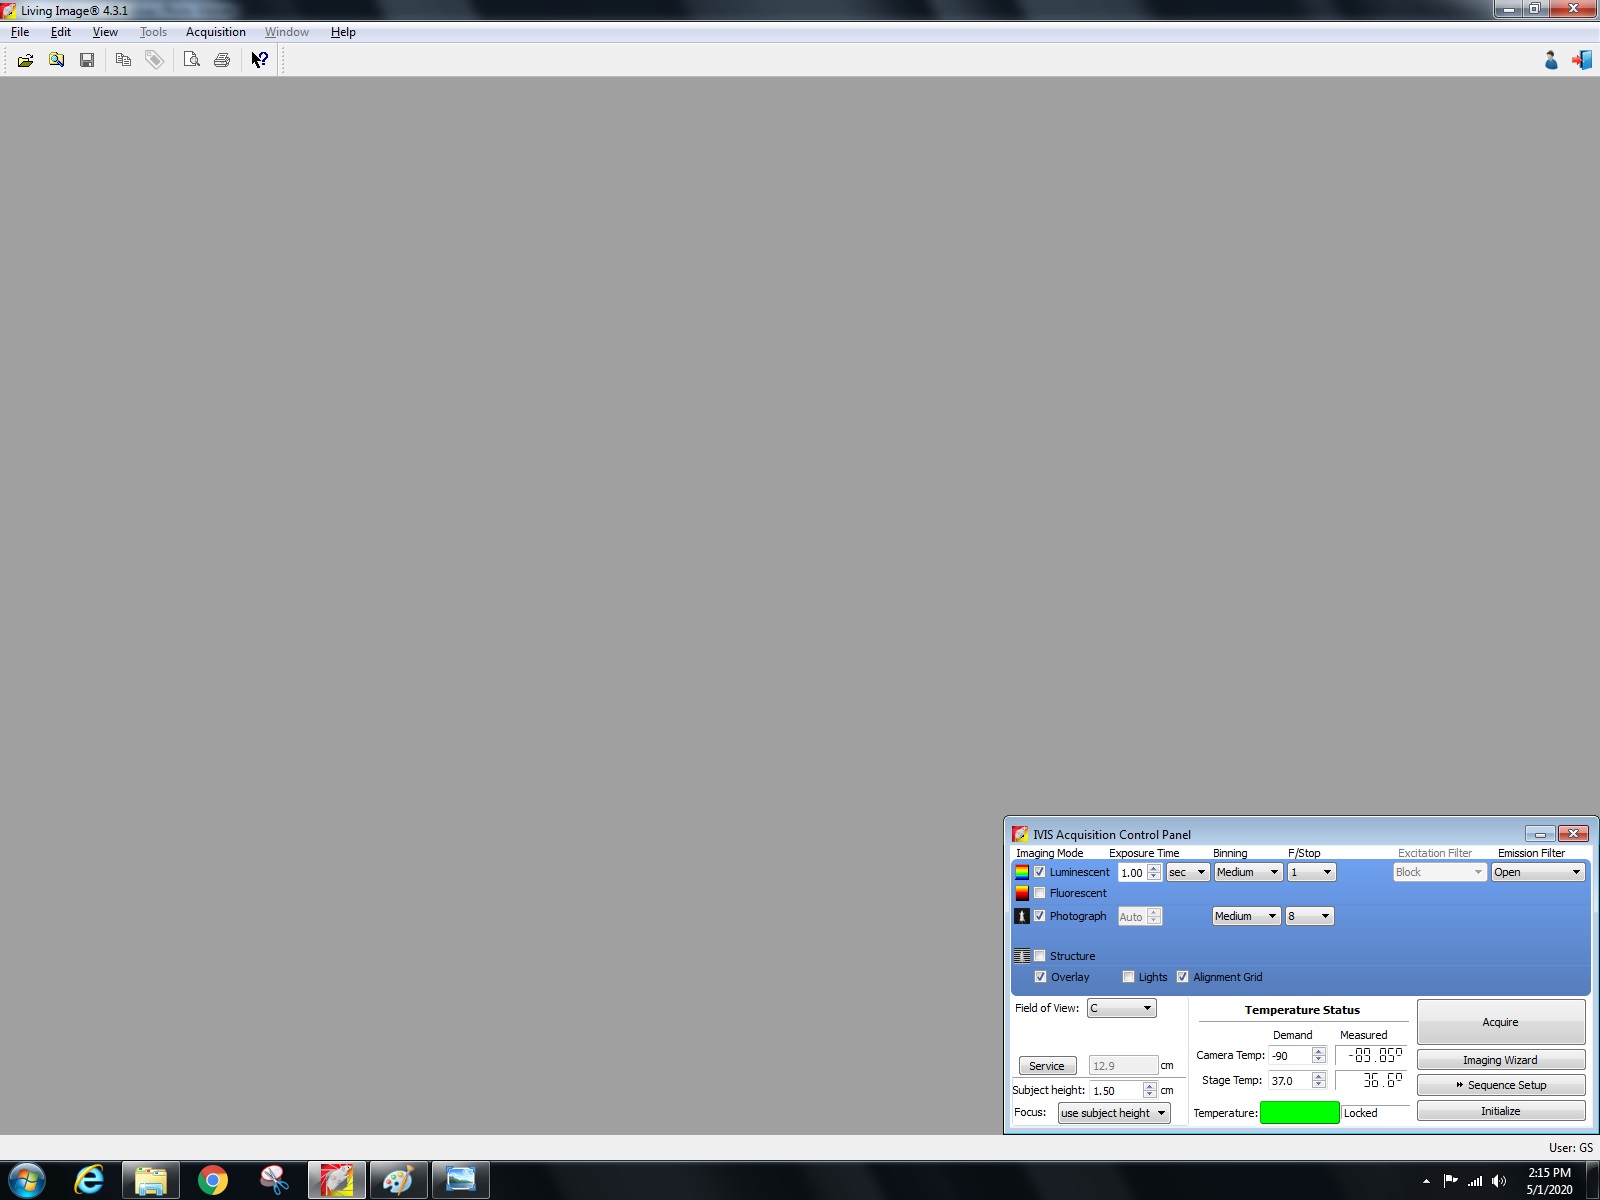
Task: Open the File menu
Action: pos(20,32)
